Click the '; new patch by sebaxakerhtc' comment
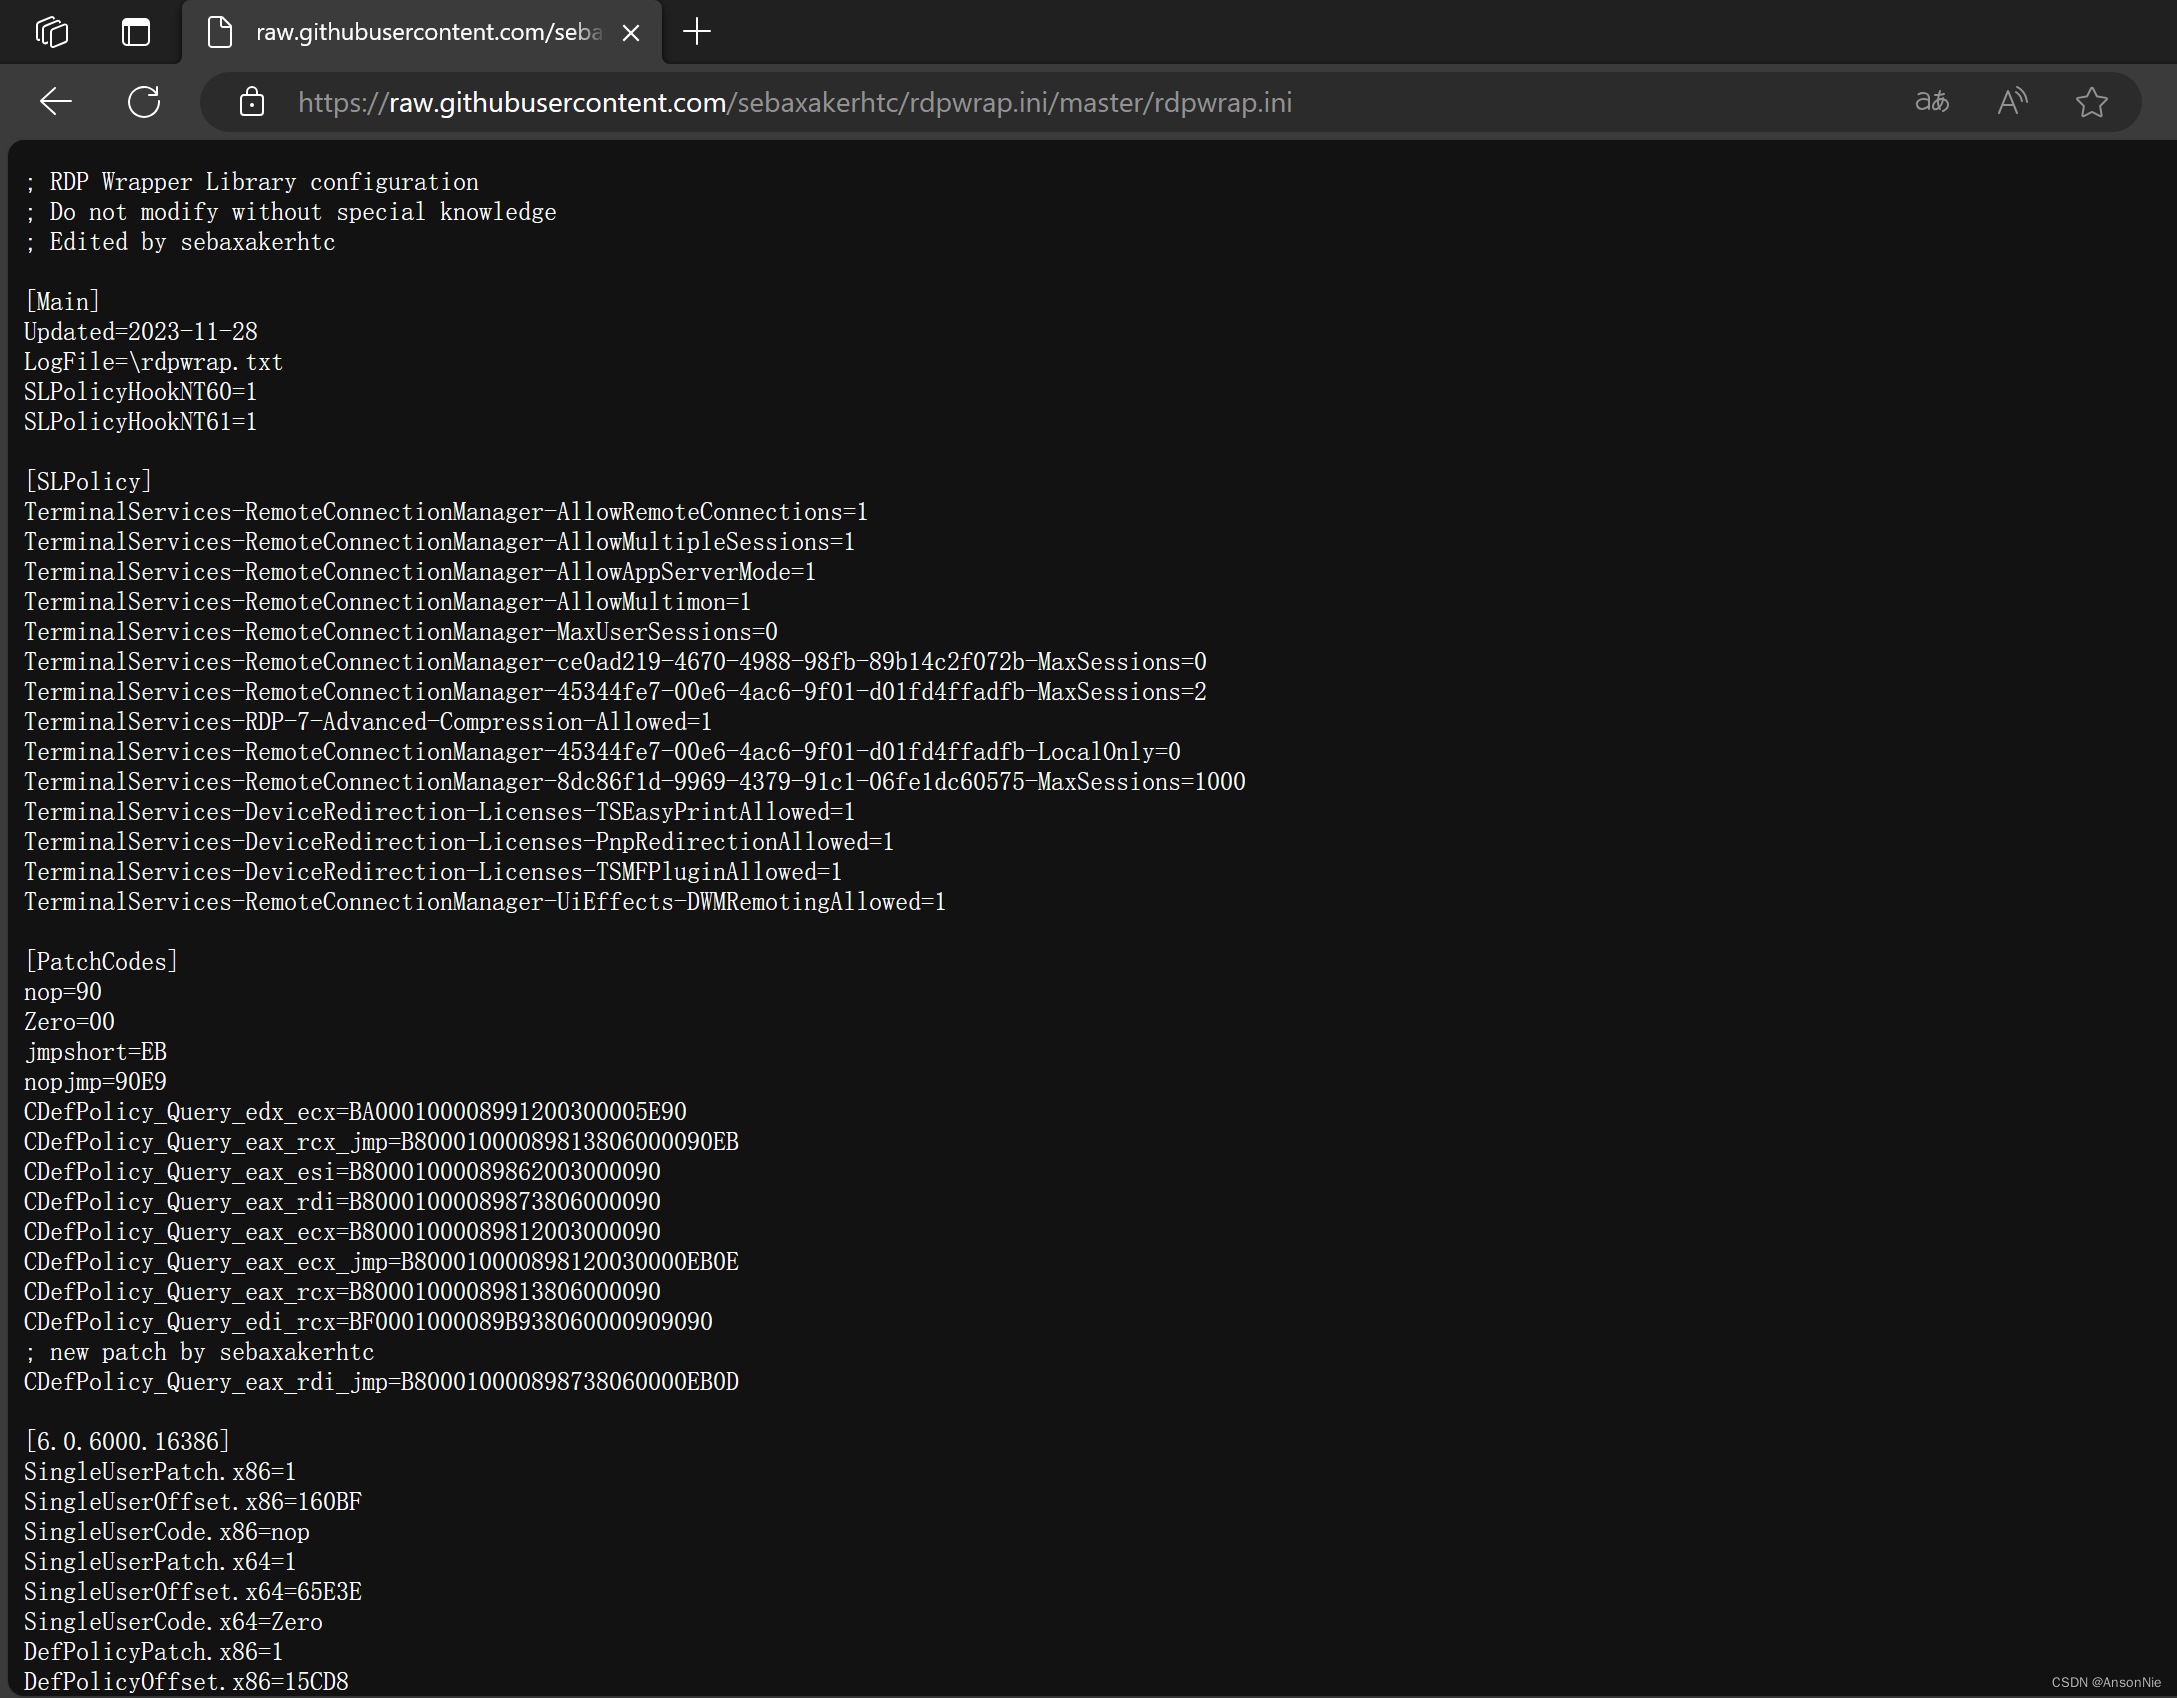2177x1698 pixels. coord(200,1352)
